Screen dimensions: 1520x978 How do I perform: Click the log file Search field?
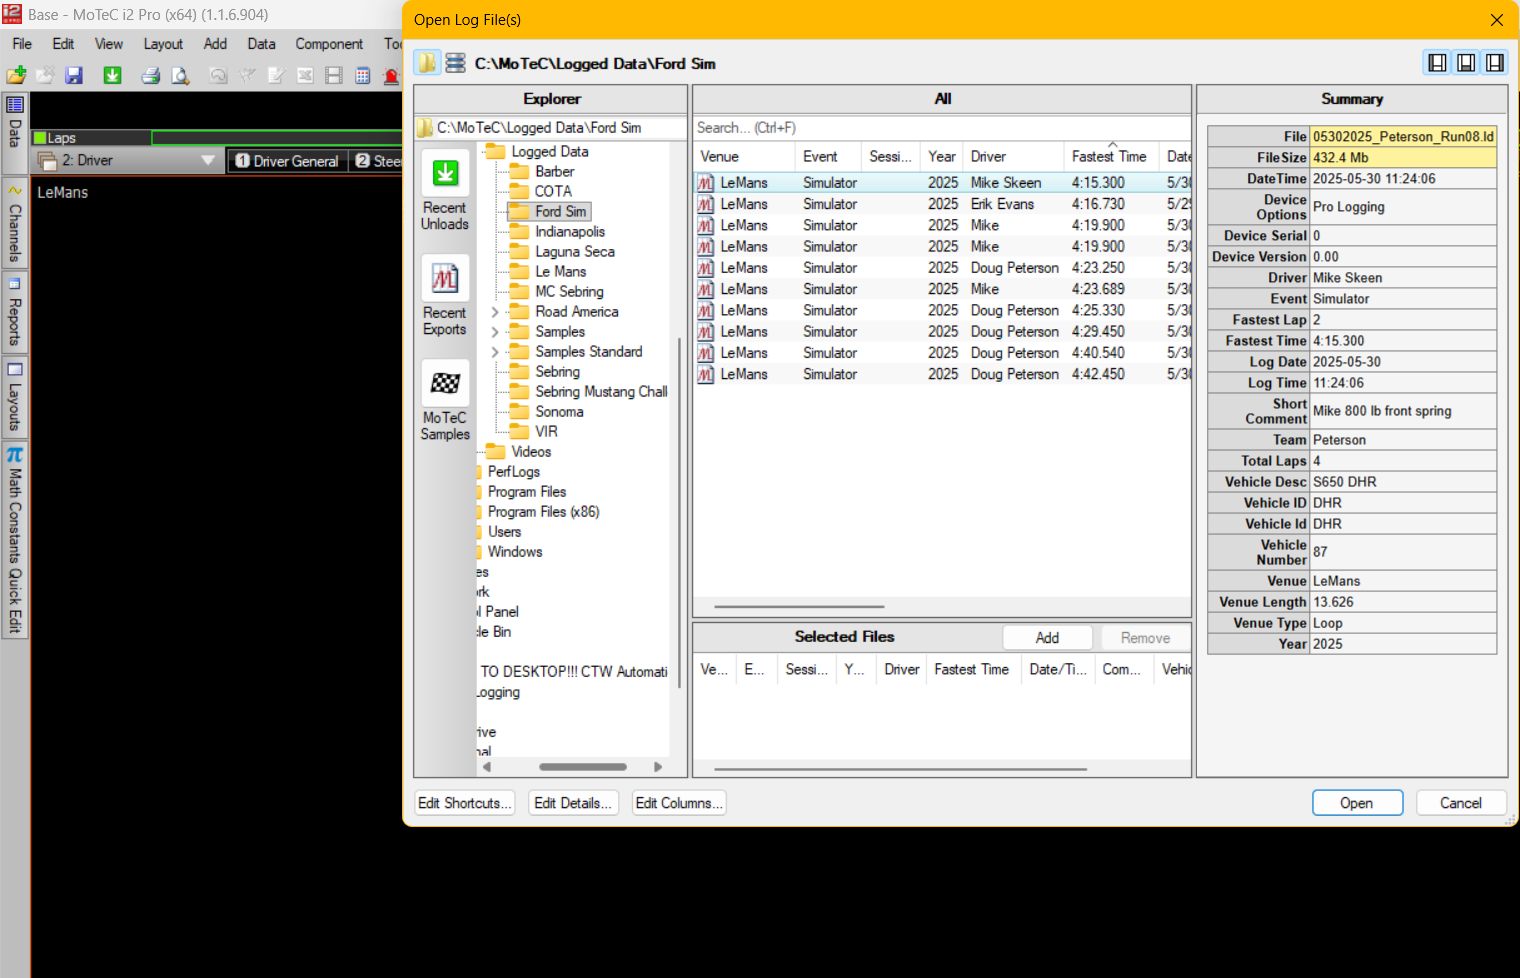click(x=940, y=128)
